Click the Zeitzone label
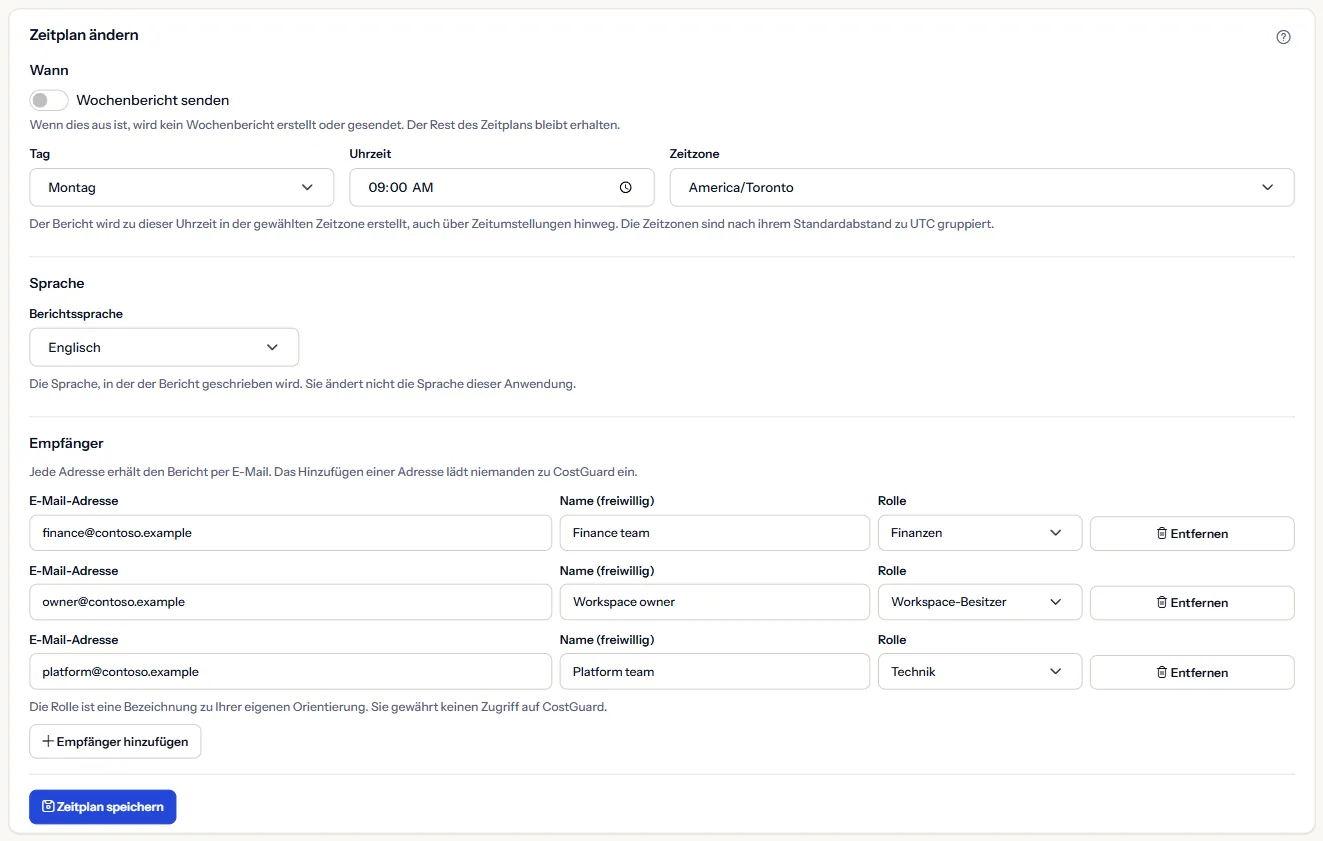 694,154
